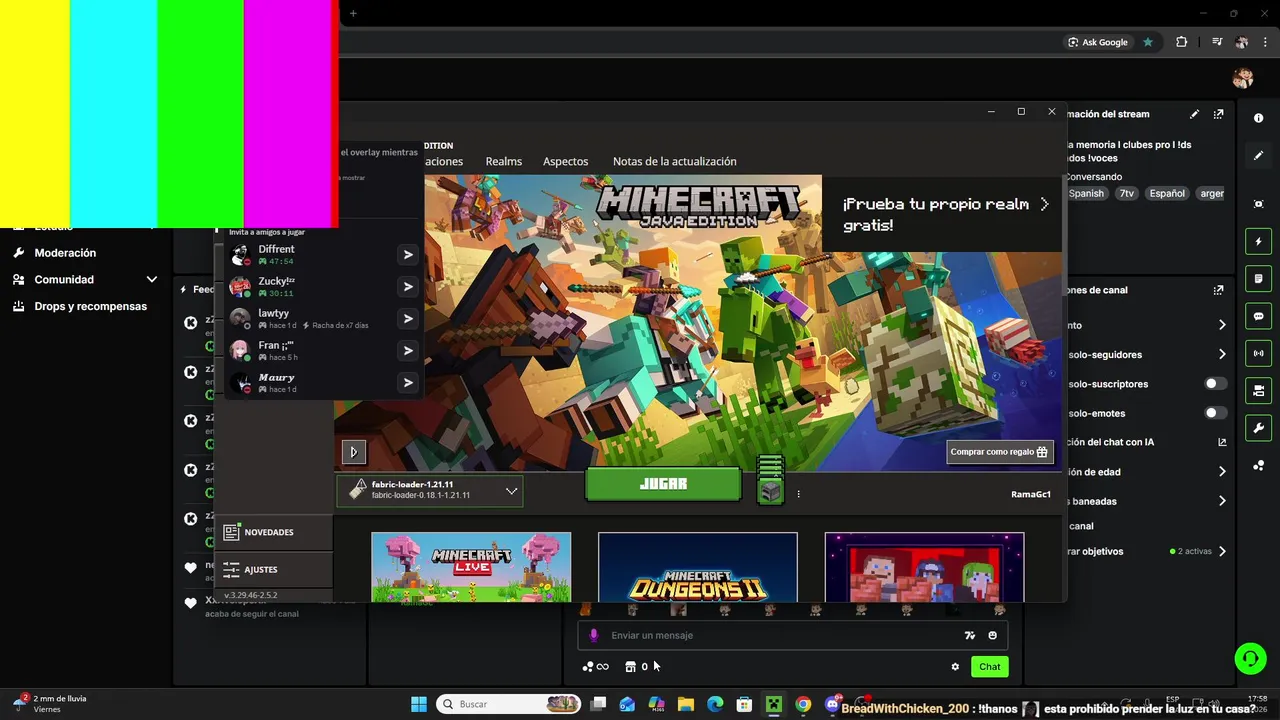Screen dimensions: 1280x720
Task: Open the Windows Start menu
Action: pos(419,704)
